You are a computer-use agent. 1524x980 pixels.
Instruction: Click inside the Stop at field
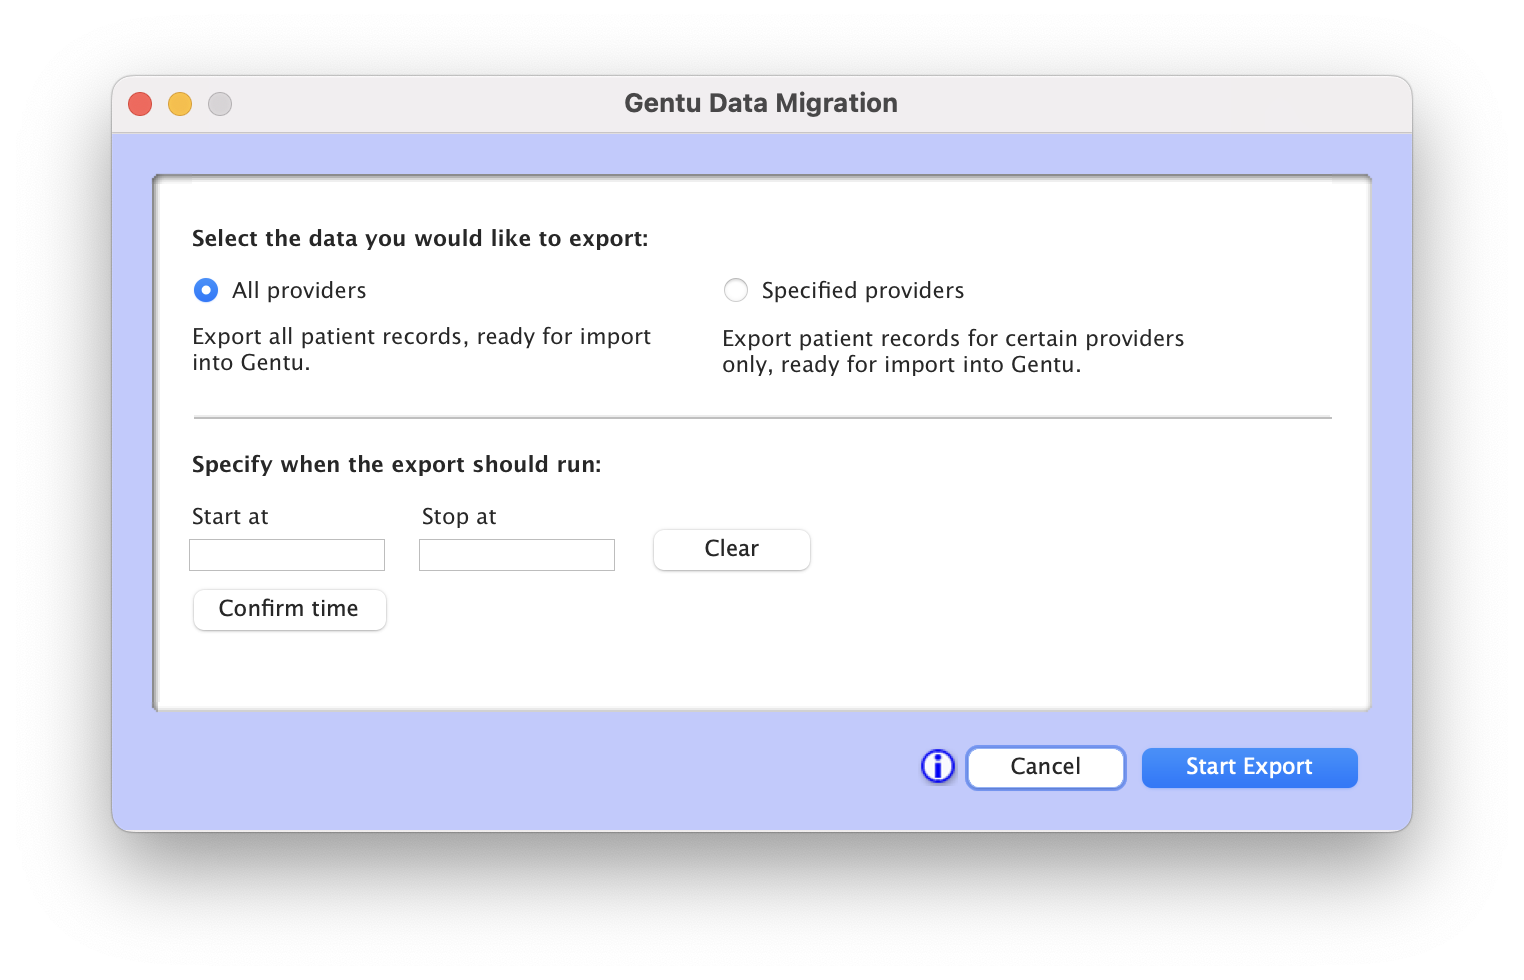click(x=516, y=554)
